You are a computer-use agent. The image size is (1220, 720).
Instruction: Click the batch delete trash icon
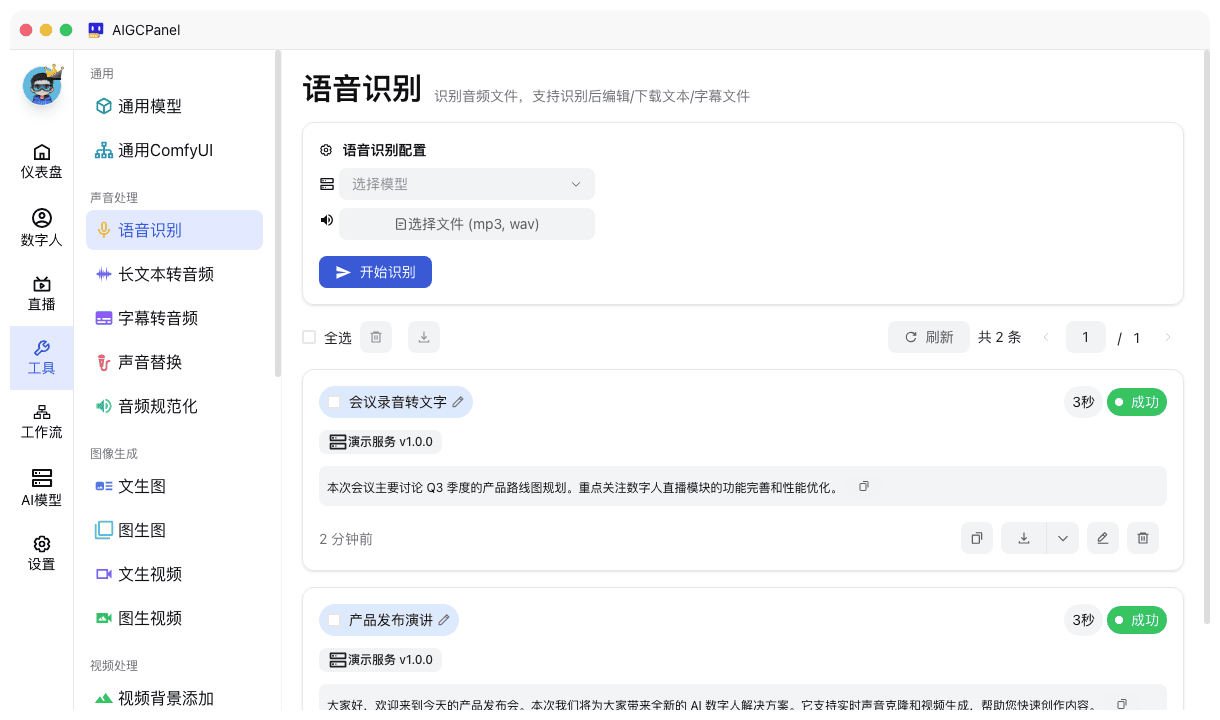pyautogui.click(x=376, y=338)
